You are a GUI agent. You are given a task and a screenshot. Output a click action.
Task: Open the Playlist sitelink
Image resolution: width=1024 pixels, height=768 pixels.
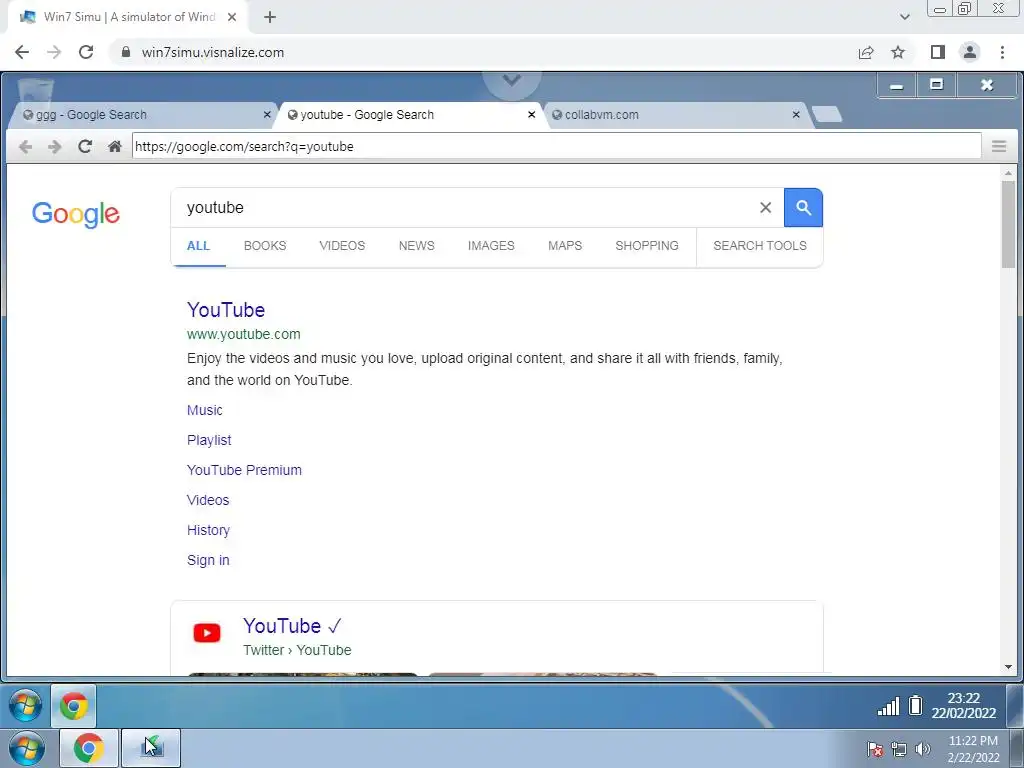(209, 440)
